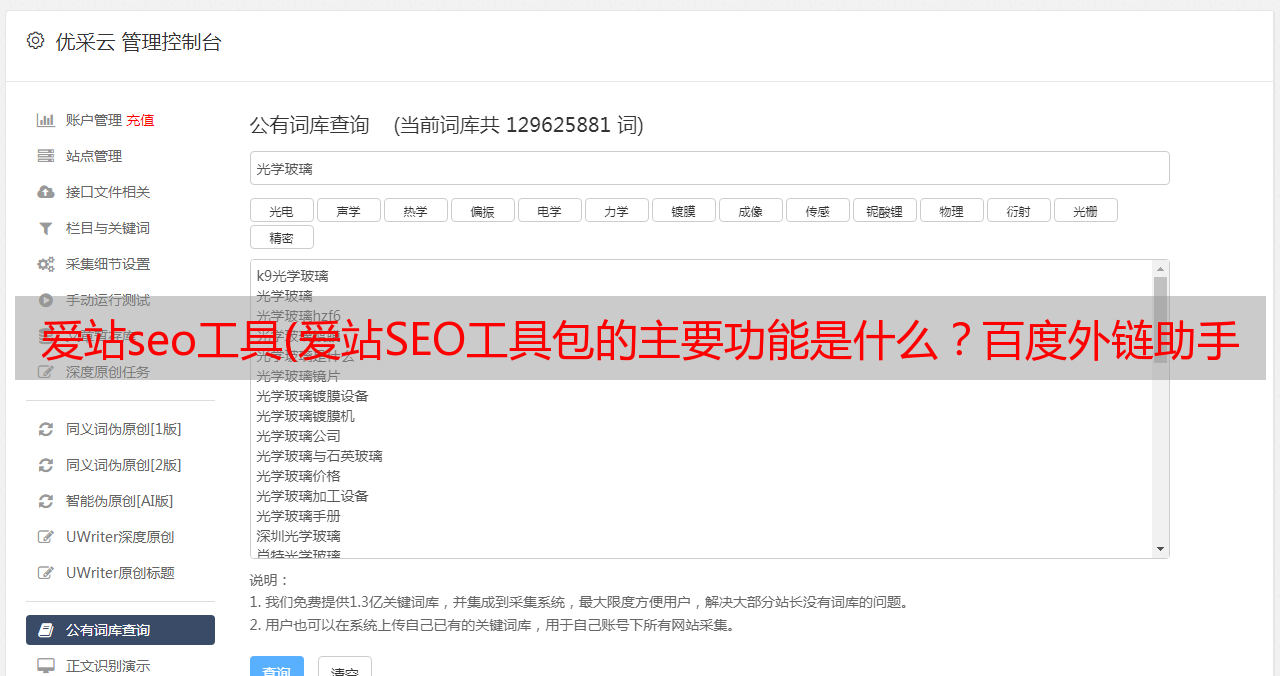This screenshot has height=676, width=1280.
Task: Click the 光学玻璃镀膜设备 result line
Action: (312, 396)
